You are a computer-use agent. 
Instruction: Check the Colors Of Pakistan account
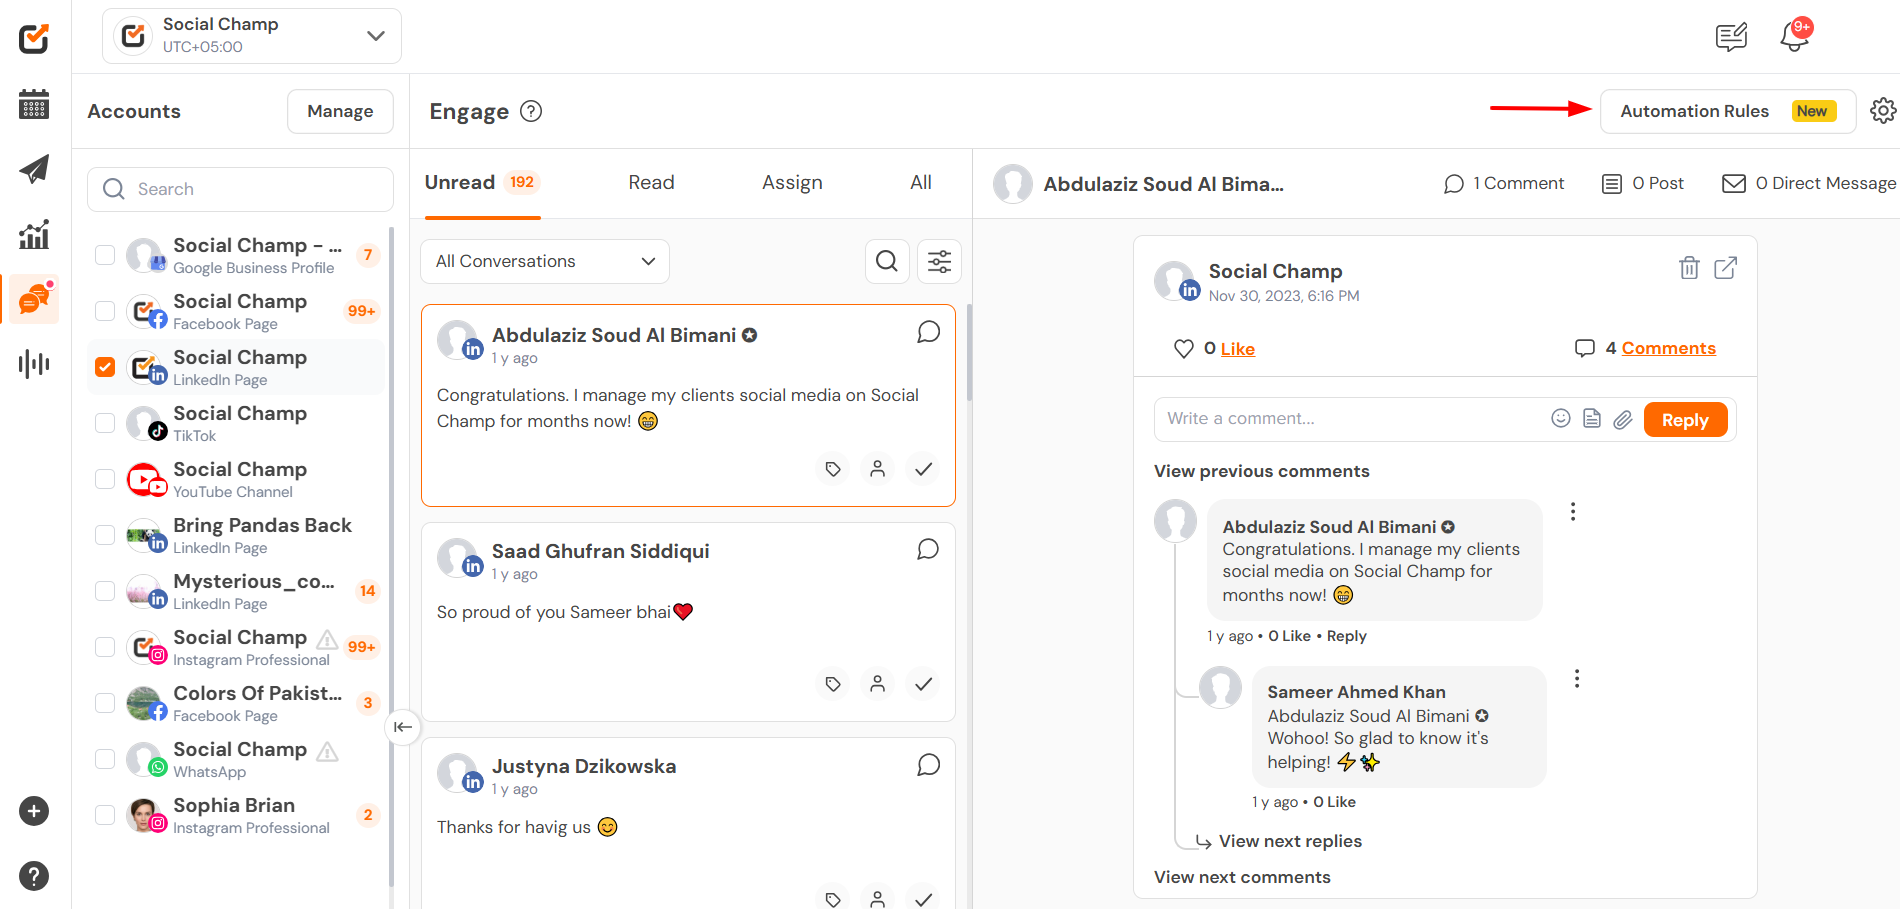(105, 703)
